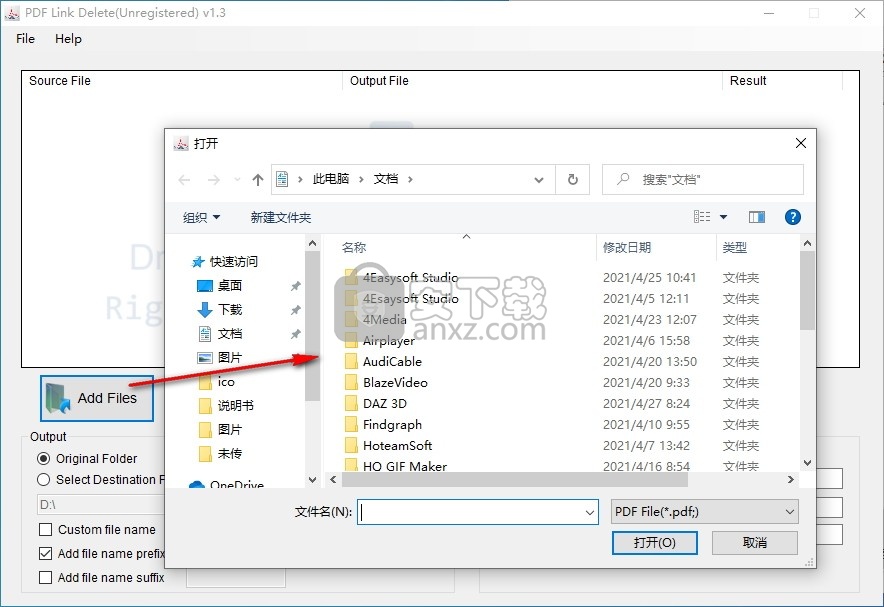This screenshot has height=607, width=884.
Task: Click the file list horizontal scrollbar thumb
Action: point(515,480)
